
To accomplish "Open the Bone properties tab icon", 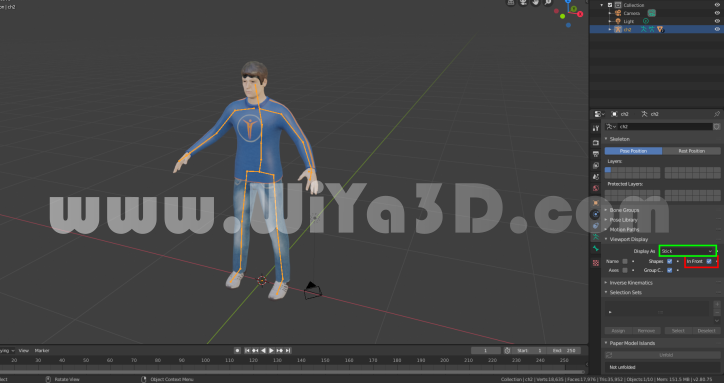I will pos(596,249).
